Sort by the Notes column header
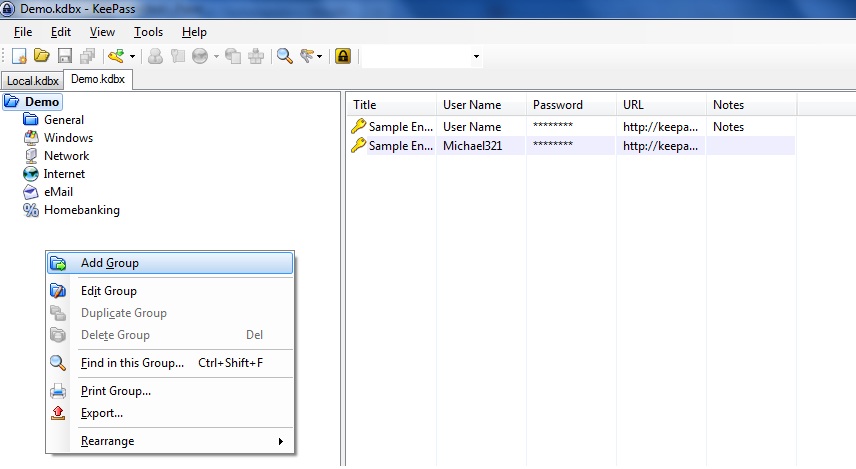 tap(752, 105)
